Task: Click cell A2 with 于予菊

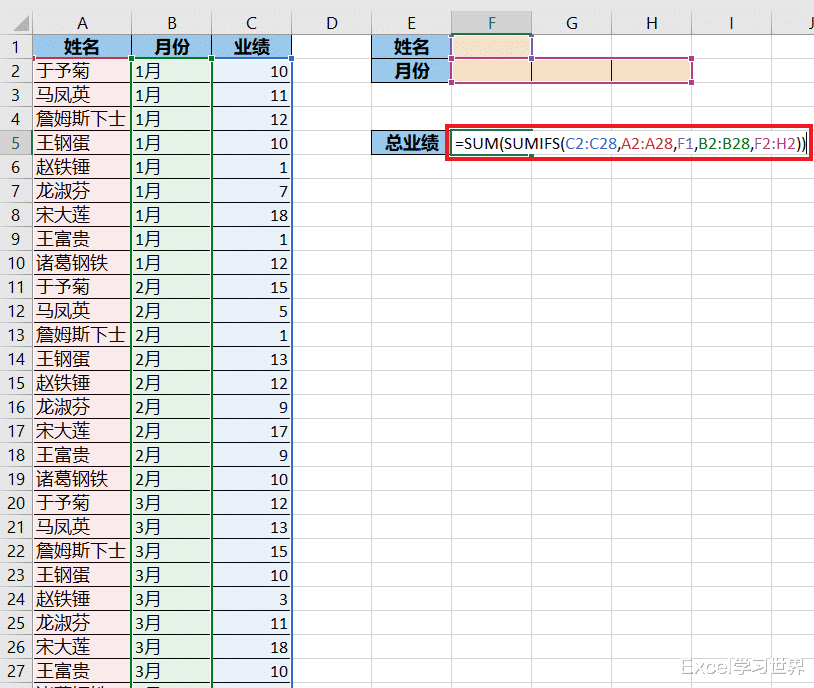Action: (x=82, y=71)
